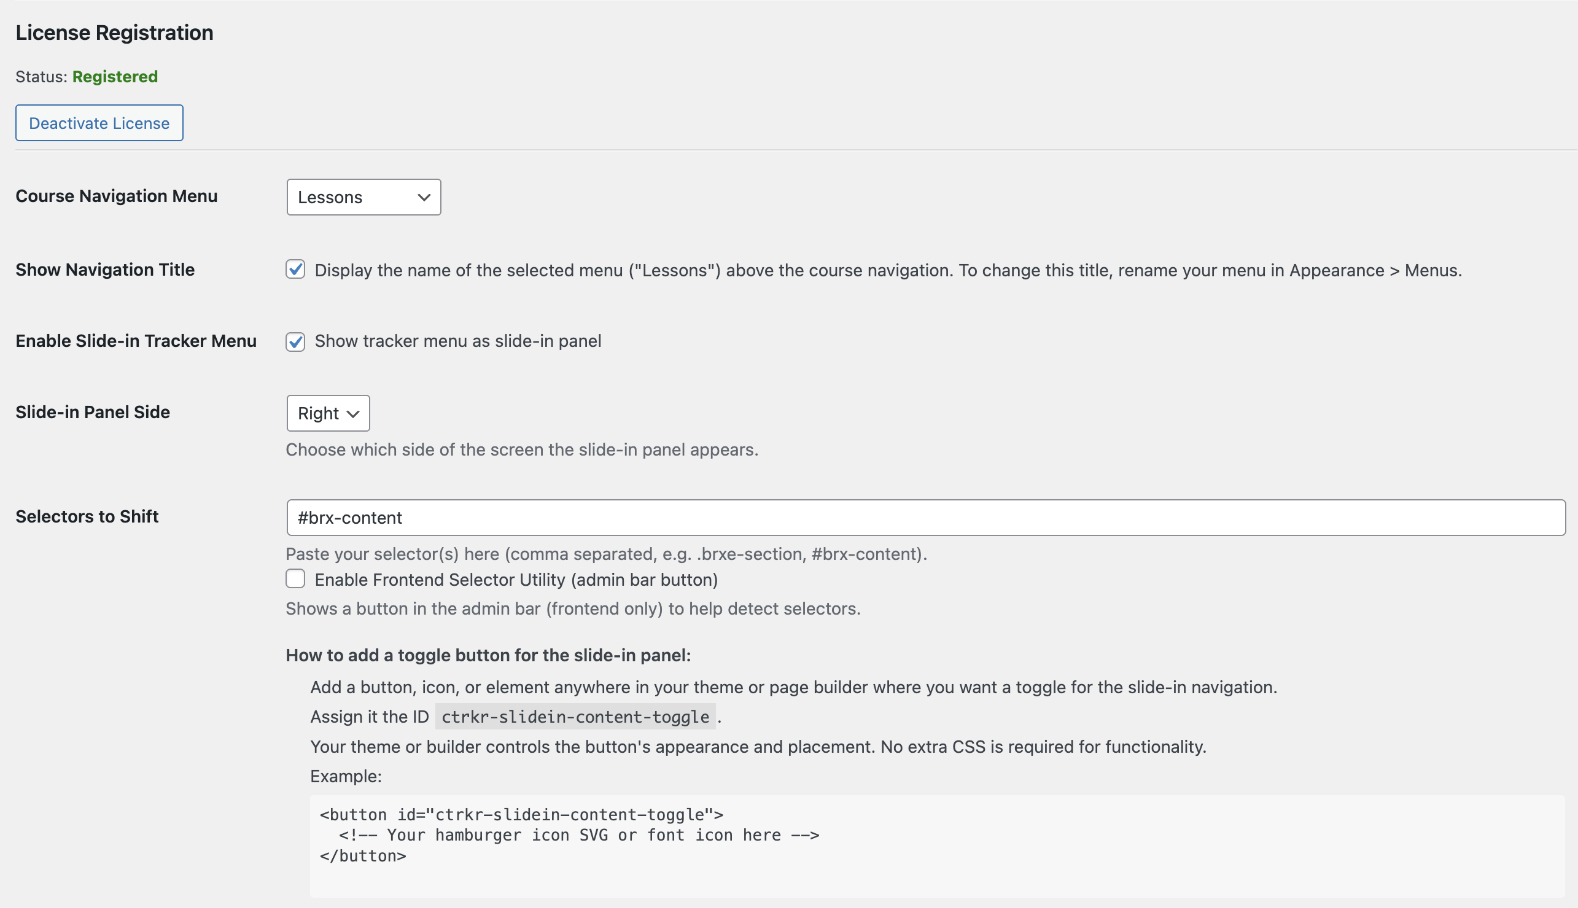The height and width of the screenshot is (908, 1578).
Task: Click the Course Navigation Menu field label
Action: tap(116, 196)
